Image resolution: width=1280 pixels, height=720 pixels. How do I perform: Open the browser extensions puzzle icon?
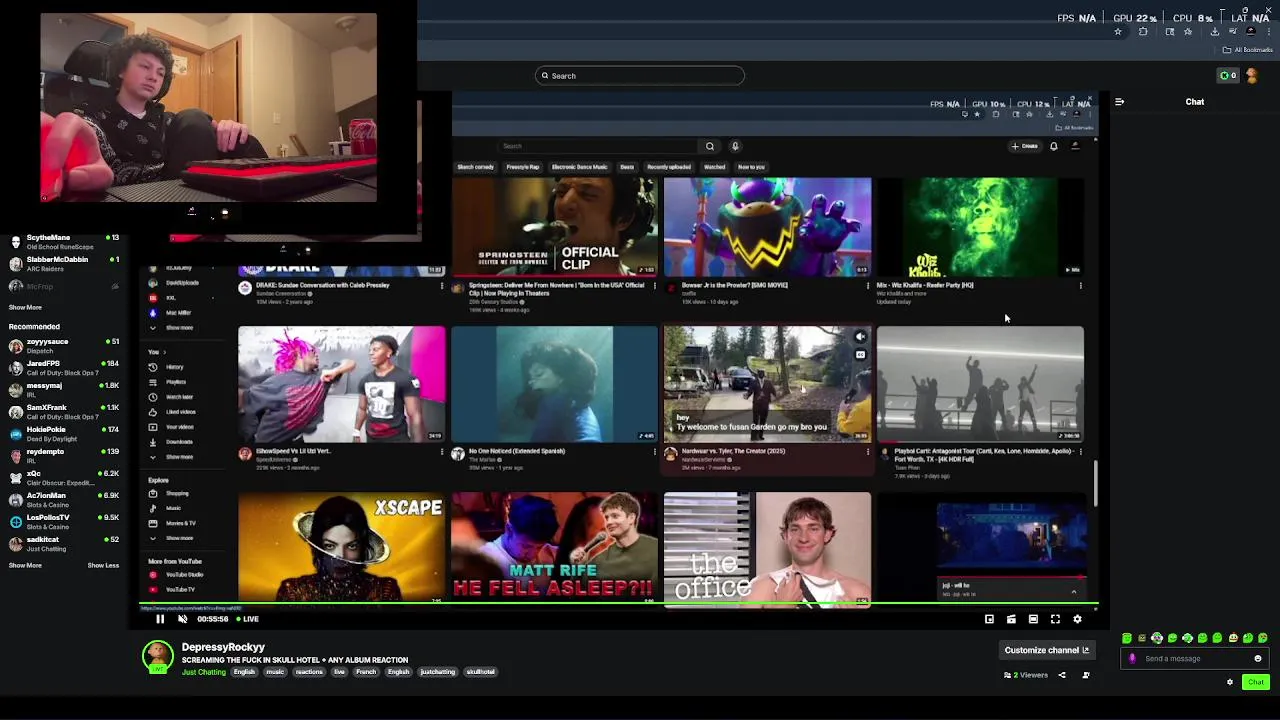click(1143, 32)
